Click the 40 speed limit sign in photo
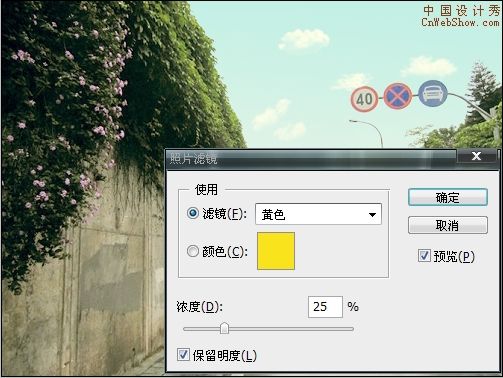 coord(364,99)
